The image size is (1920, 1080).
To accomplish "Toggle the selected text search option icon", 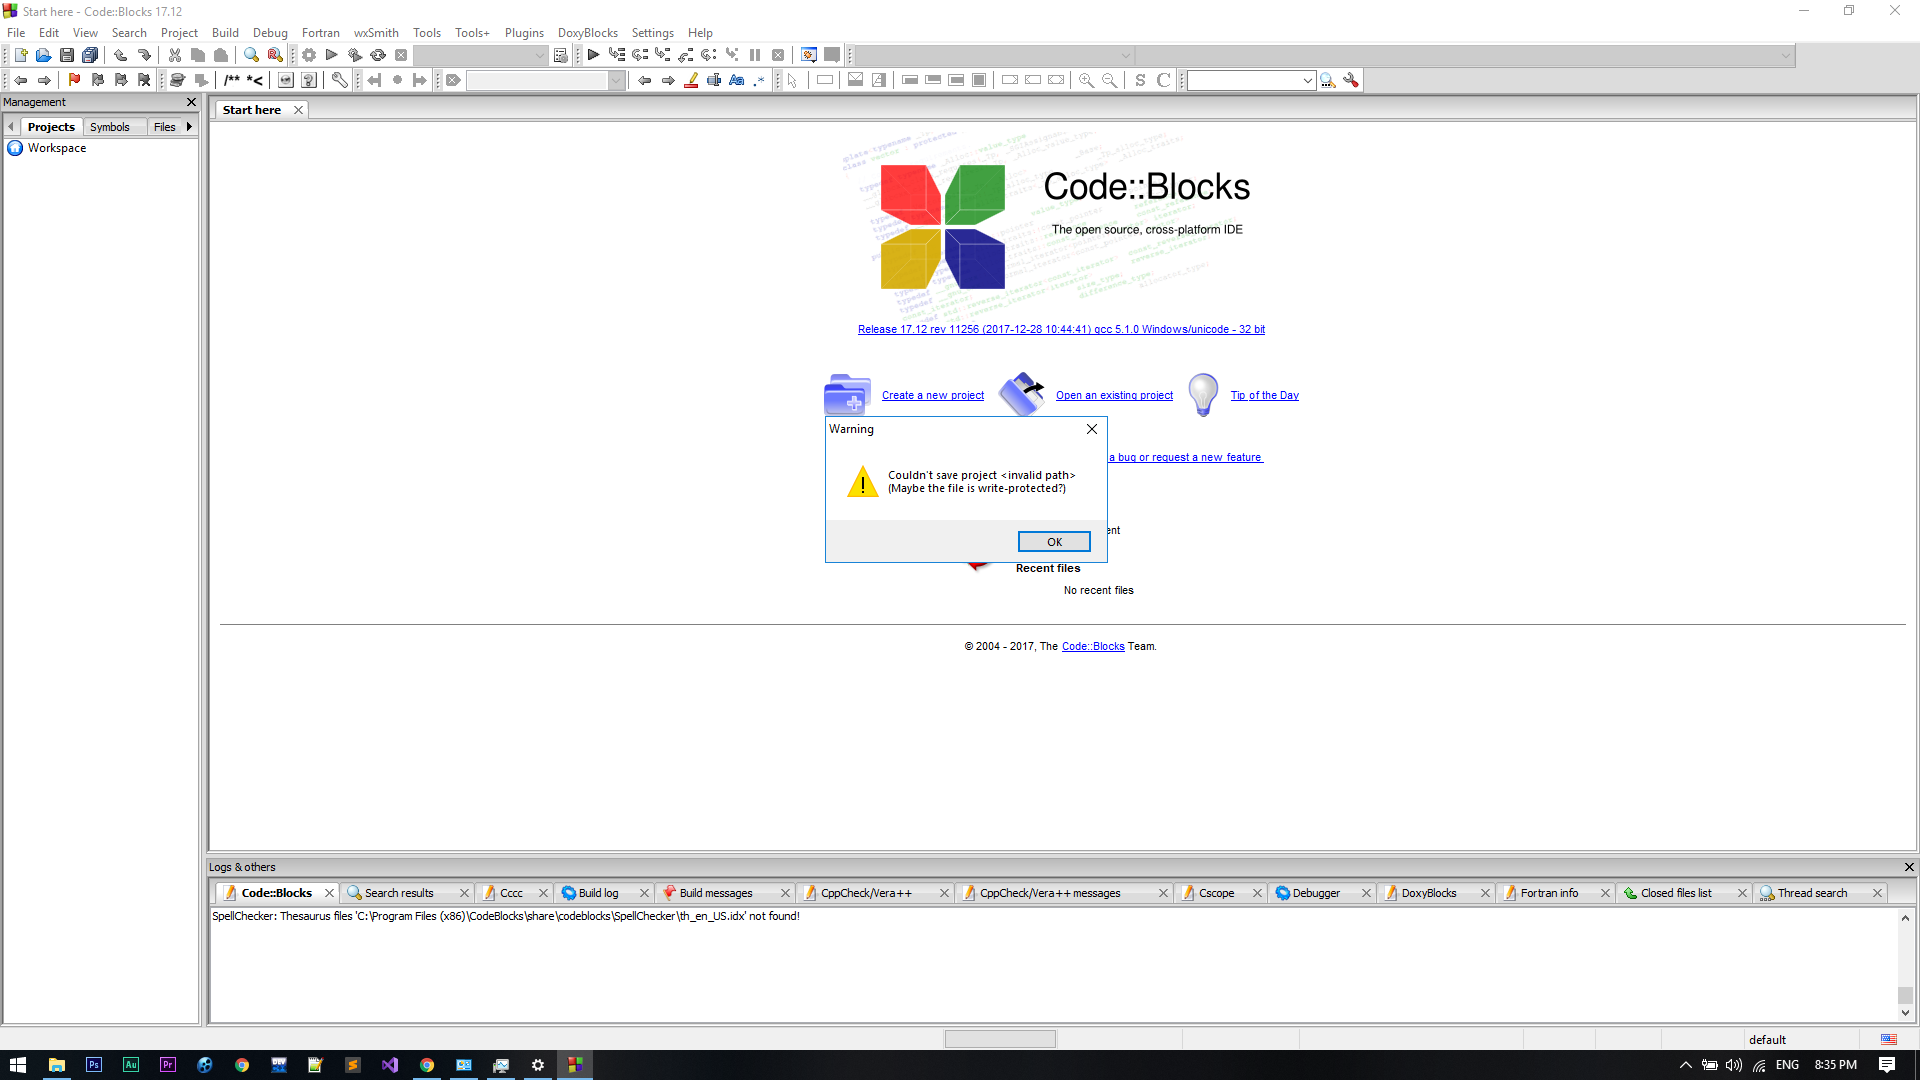I will point(714,80).
